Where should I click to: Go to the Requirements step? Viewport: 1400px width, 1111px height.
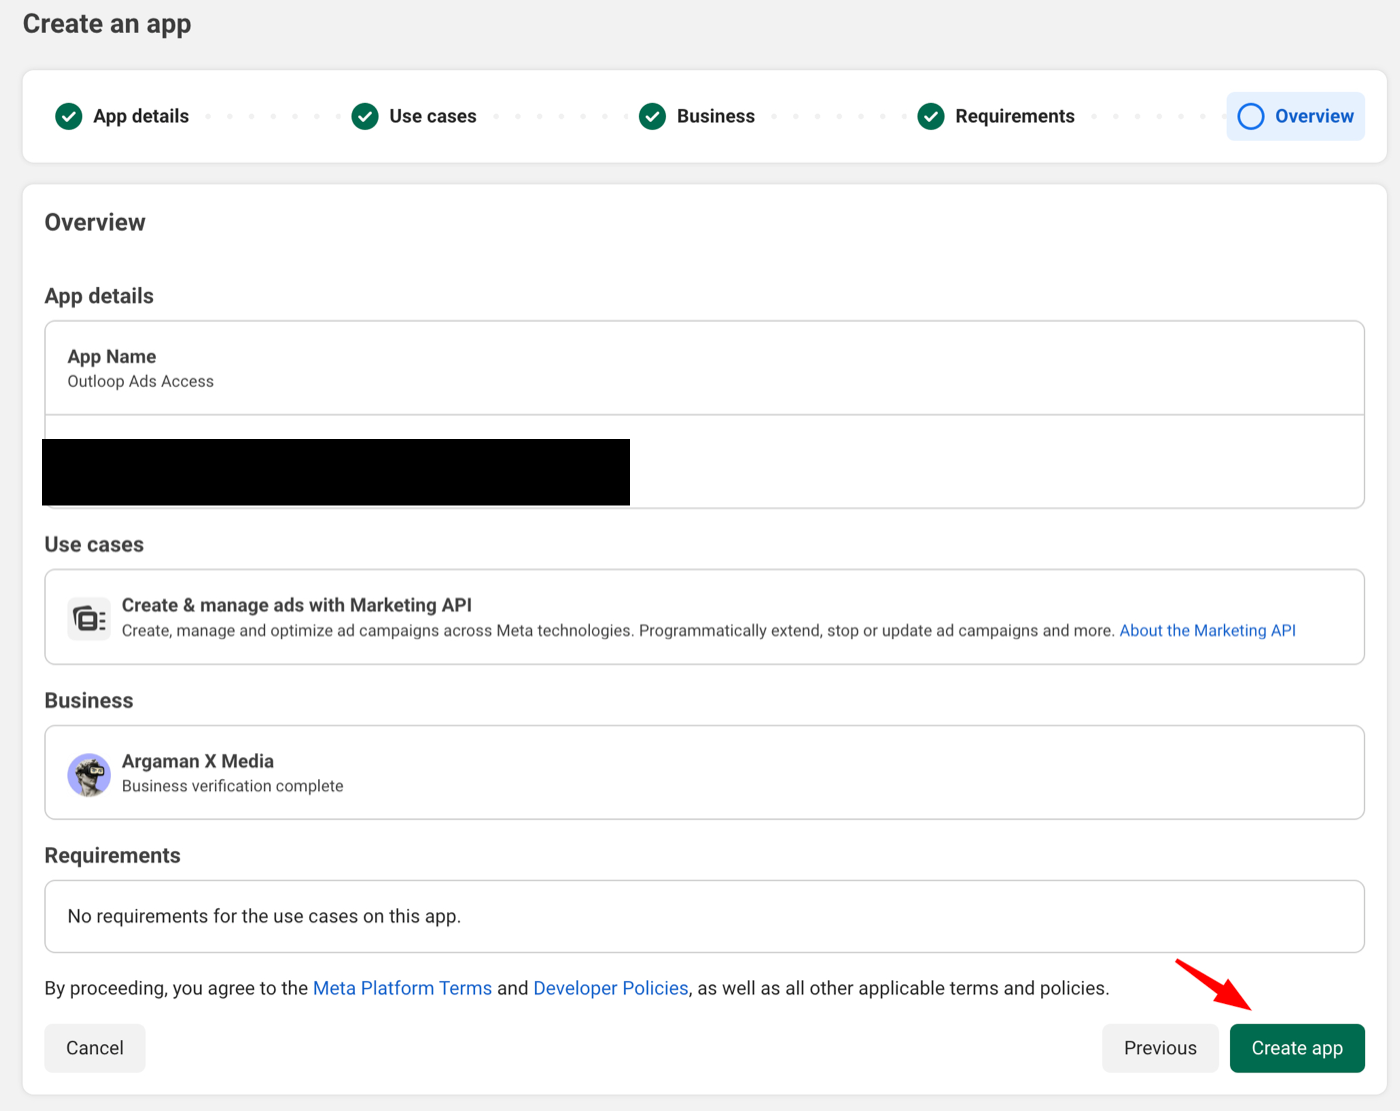(996, 117)
